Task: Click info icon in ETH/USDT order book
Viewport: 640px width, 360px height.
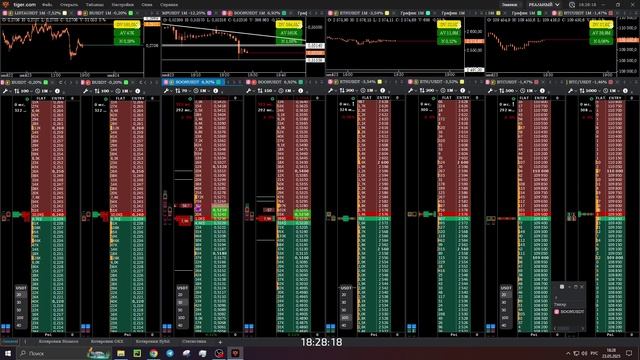Action: point(462,91)
